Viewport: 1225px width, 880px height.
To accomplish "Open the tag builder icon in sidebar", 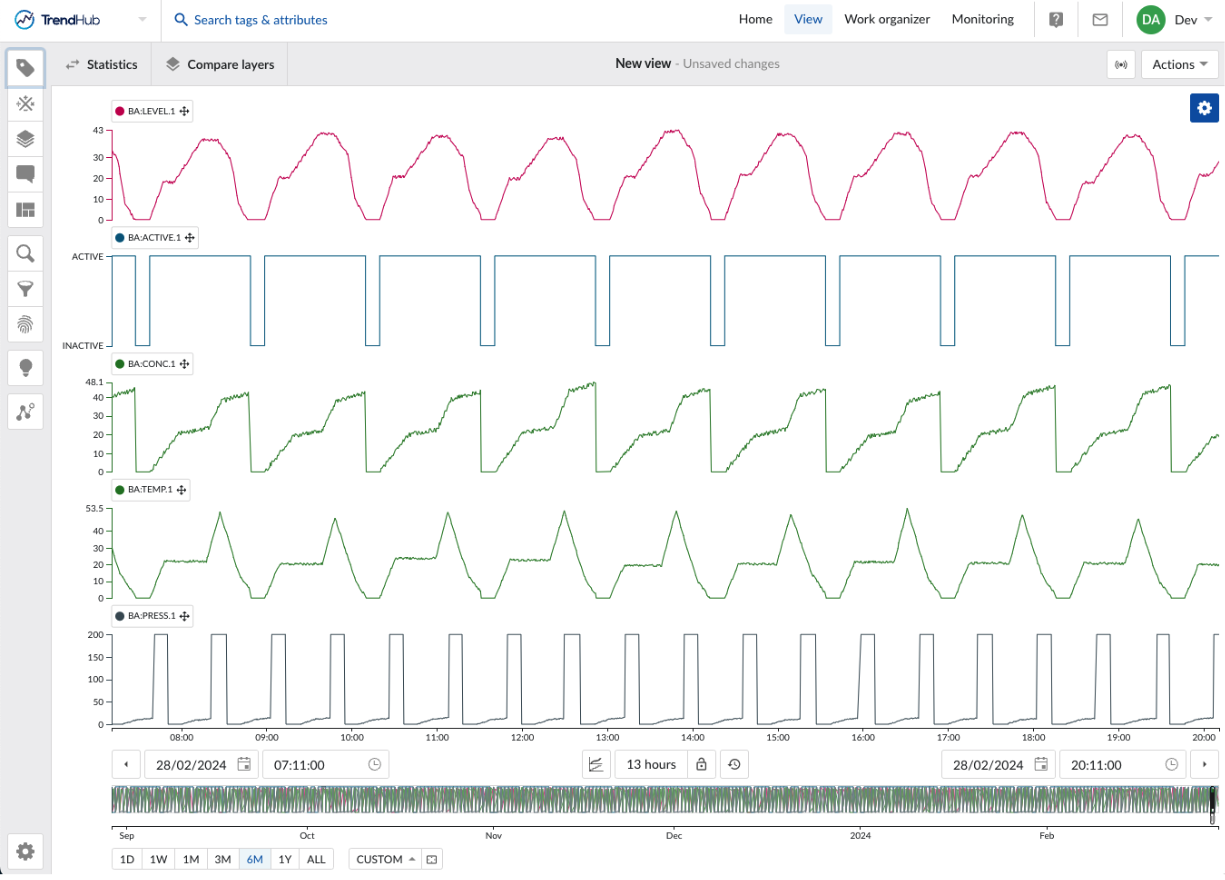I will pos(26,104).
